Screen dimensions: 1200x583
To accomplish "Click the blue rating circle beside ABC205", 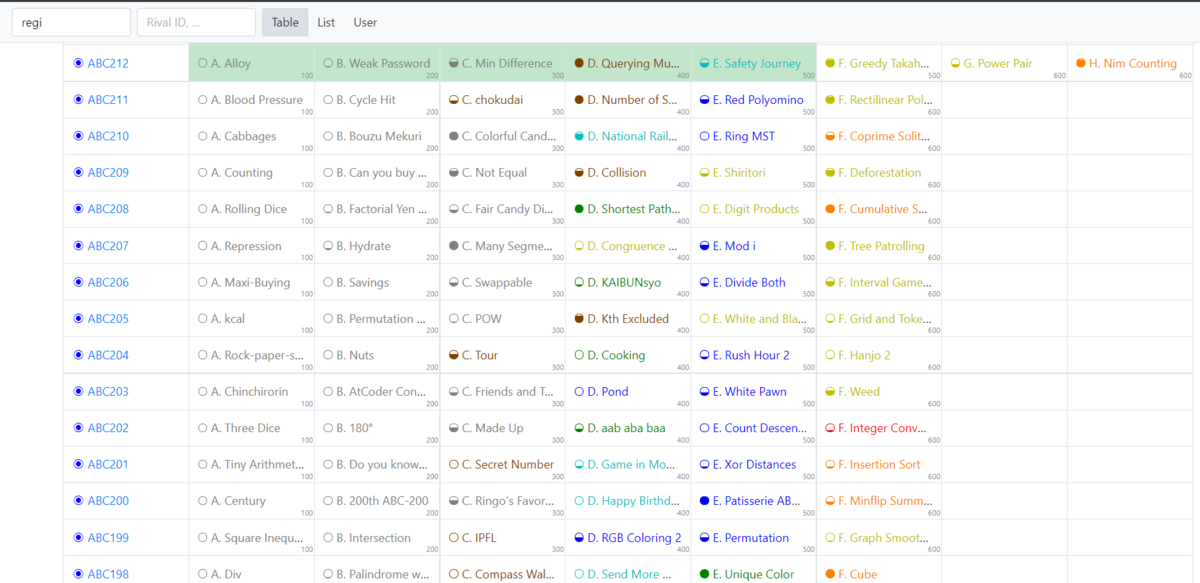I will click(x=78, y=319).
